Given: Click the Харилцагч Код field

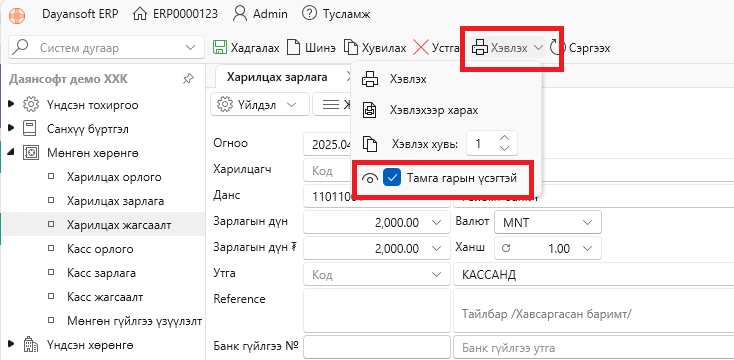Looking at the screenshot, I should pos(328,171).
